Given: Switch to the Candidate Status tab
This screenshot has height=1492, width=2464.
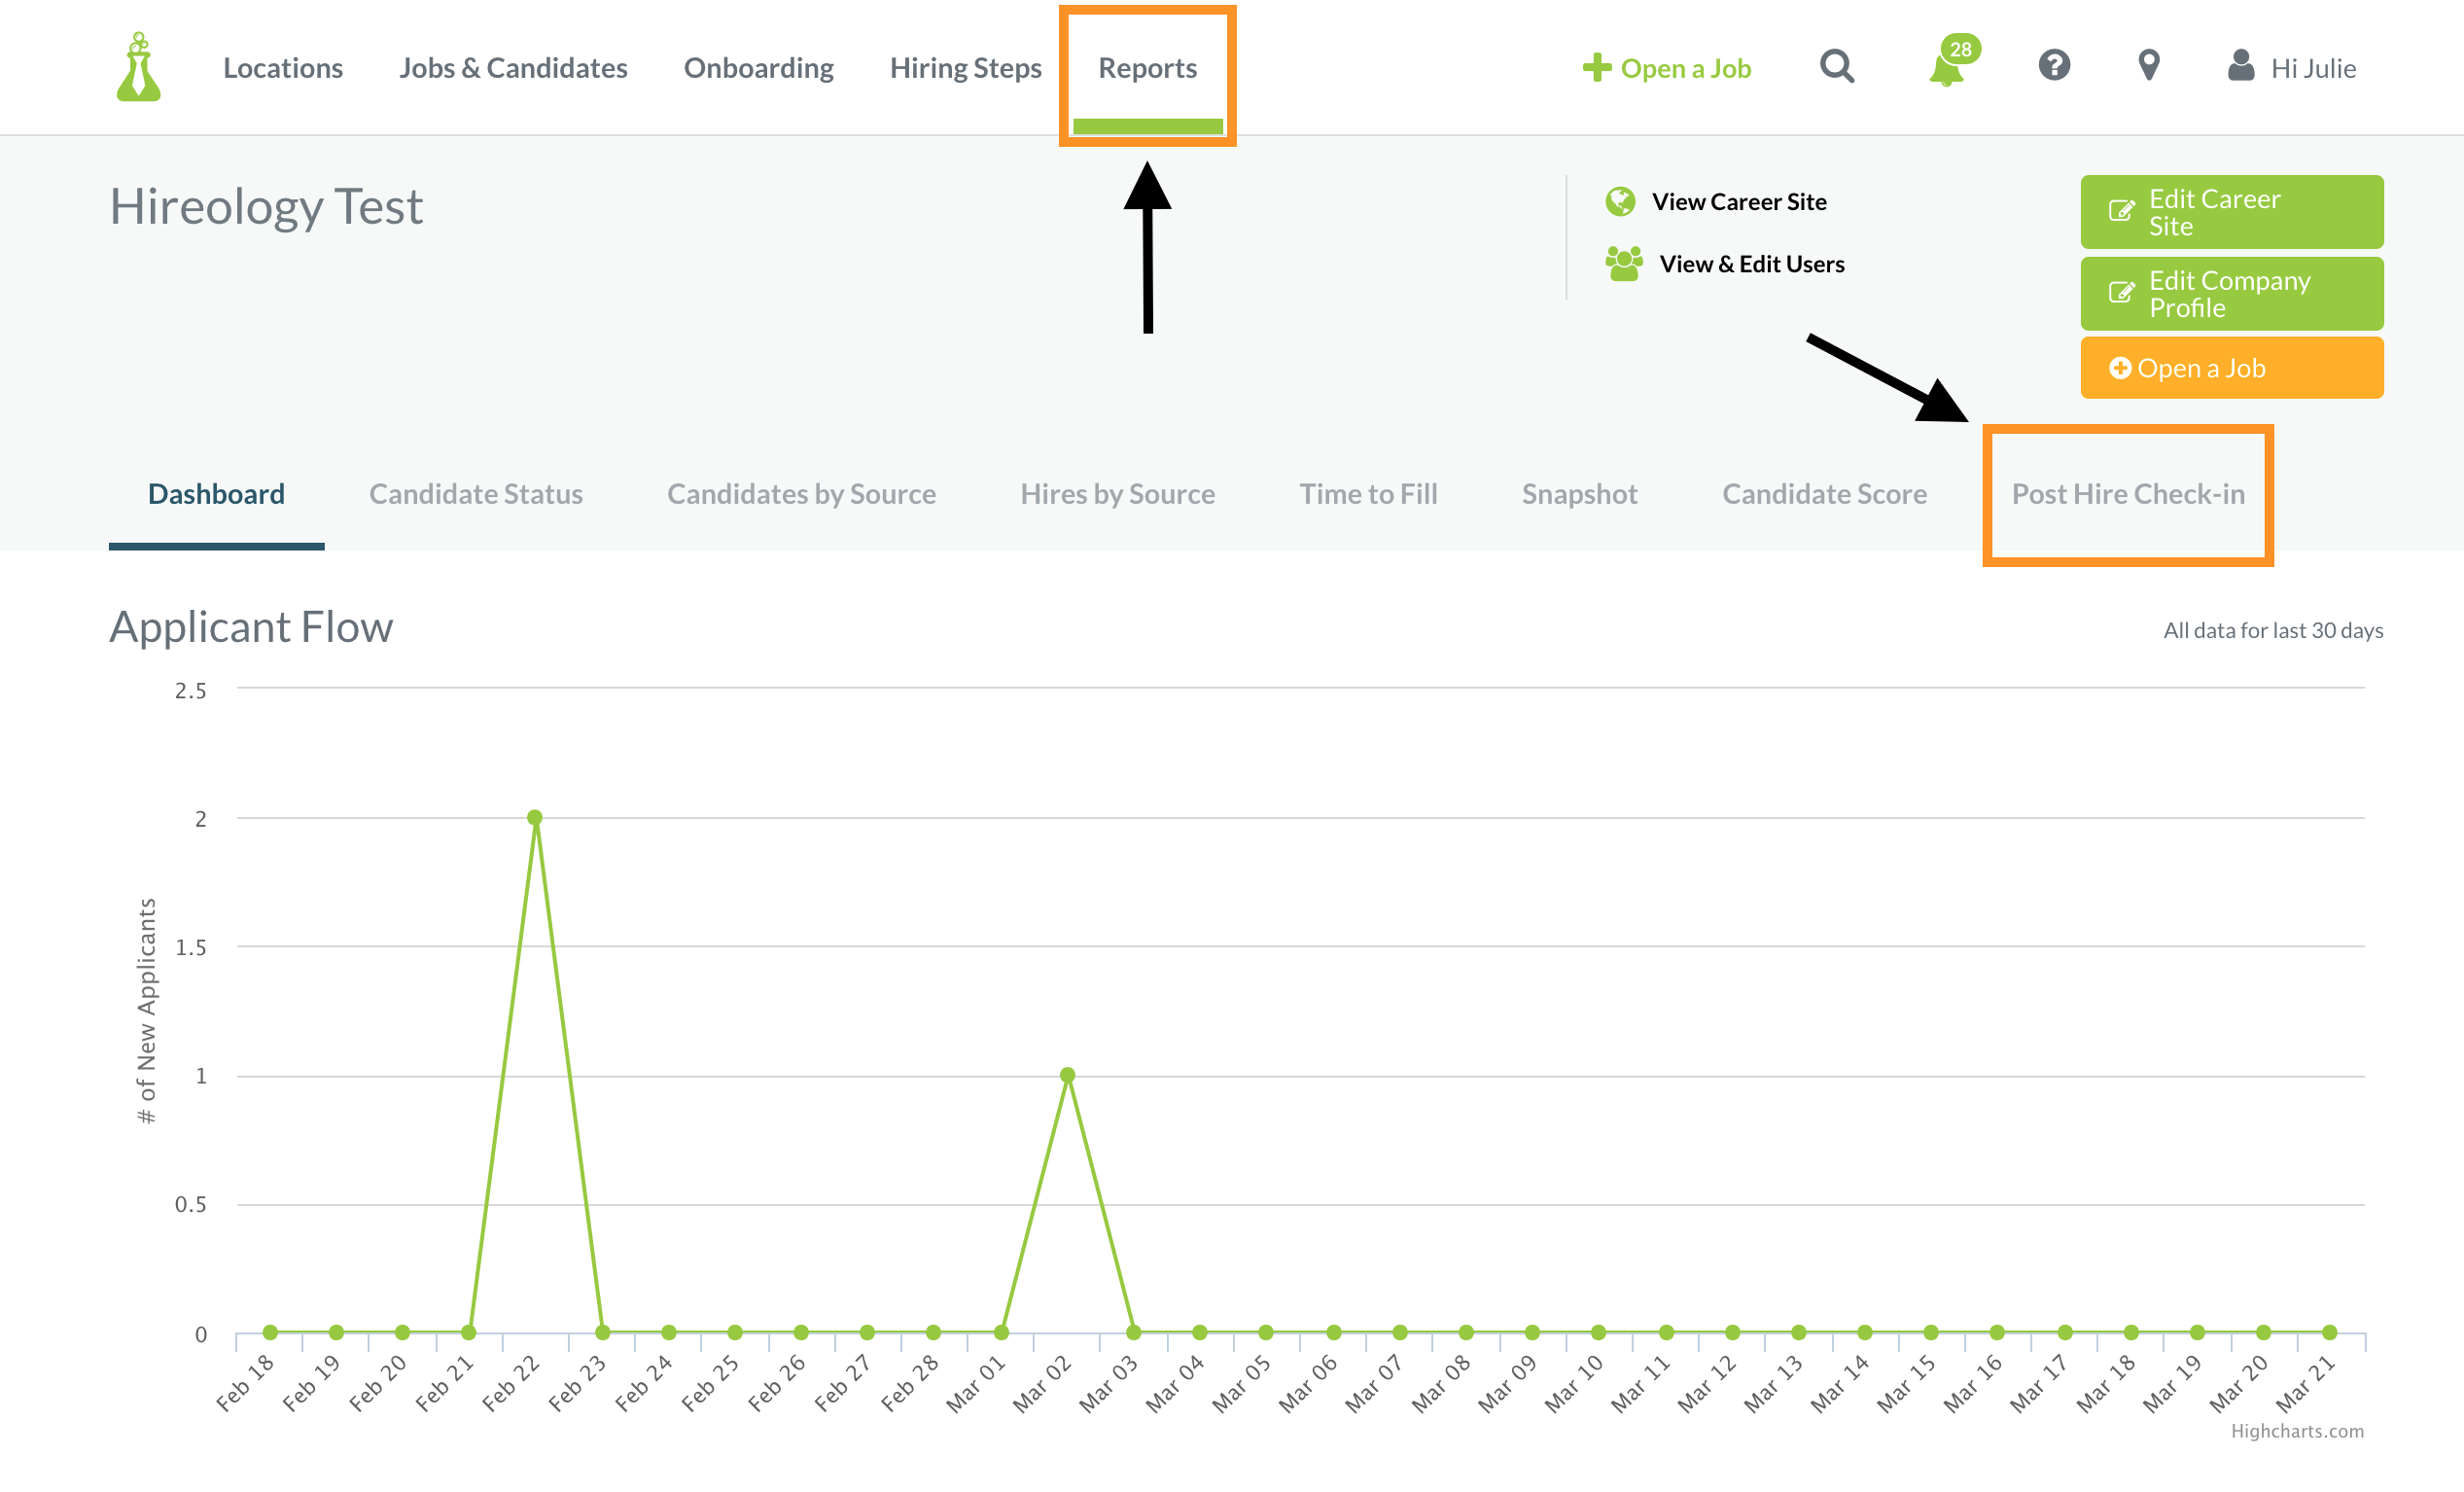Looking at the screenshot, I should coord(475,493).
